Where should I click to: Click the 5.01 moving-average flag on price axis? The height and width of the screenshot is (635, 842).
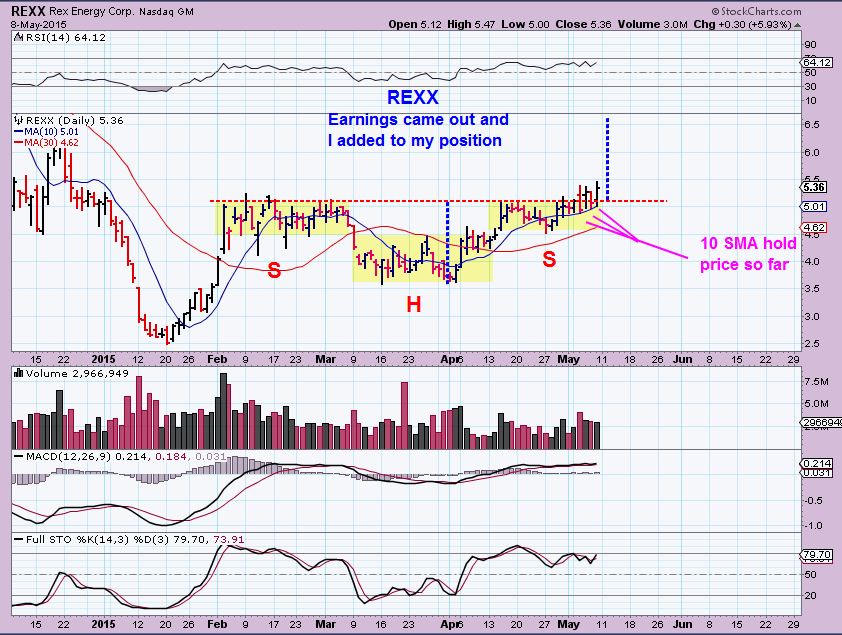[814, 207]
